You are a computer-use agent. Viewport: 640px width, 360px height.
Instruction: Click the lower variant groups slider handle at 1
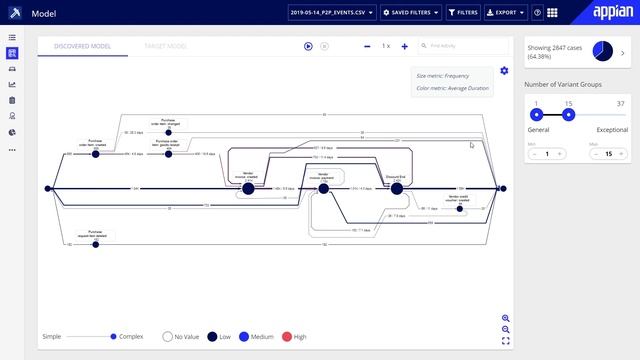pyautogui.click(x=537, y=115)
